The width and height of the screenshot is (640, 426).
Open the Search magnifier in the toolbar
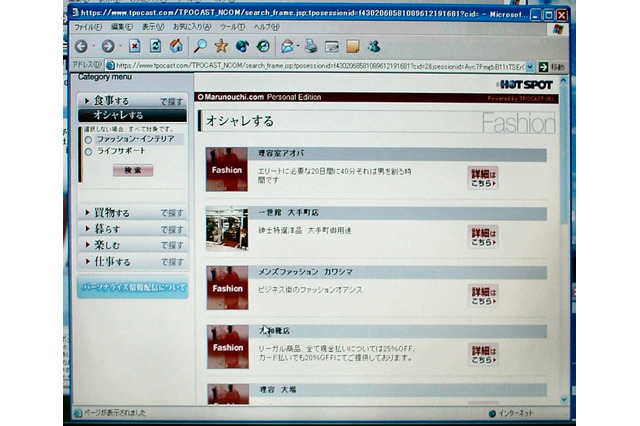point(200,46)
